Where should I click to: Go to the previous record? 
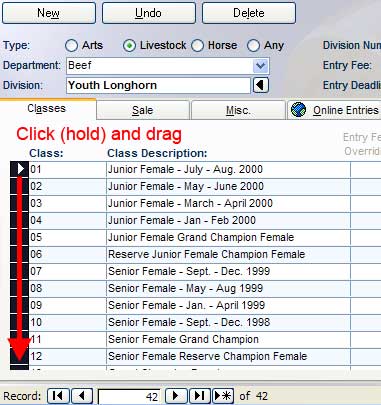[x=82, y=396]
